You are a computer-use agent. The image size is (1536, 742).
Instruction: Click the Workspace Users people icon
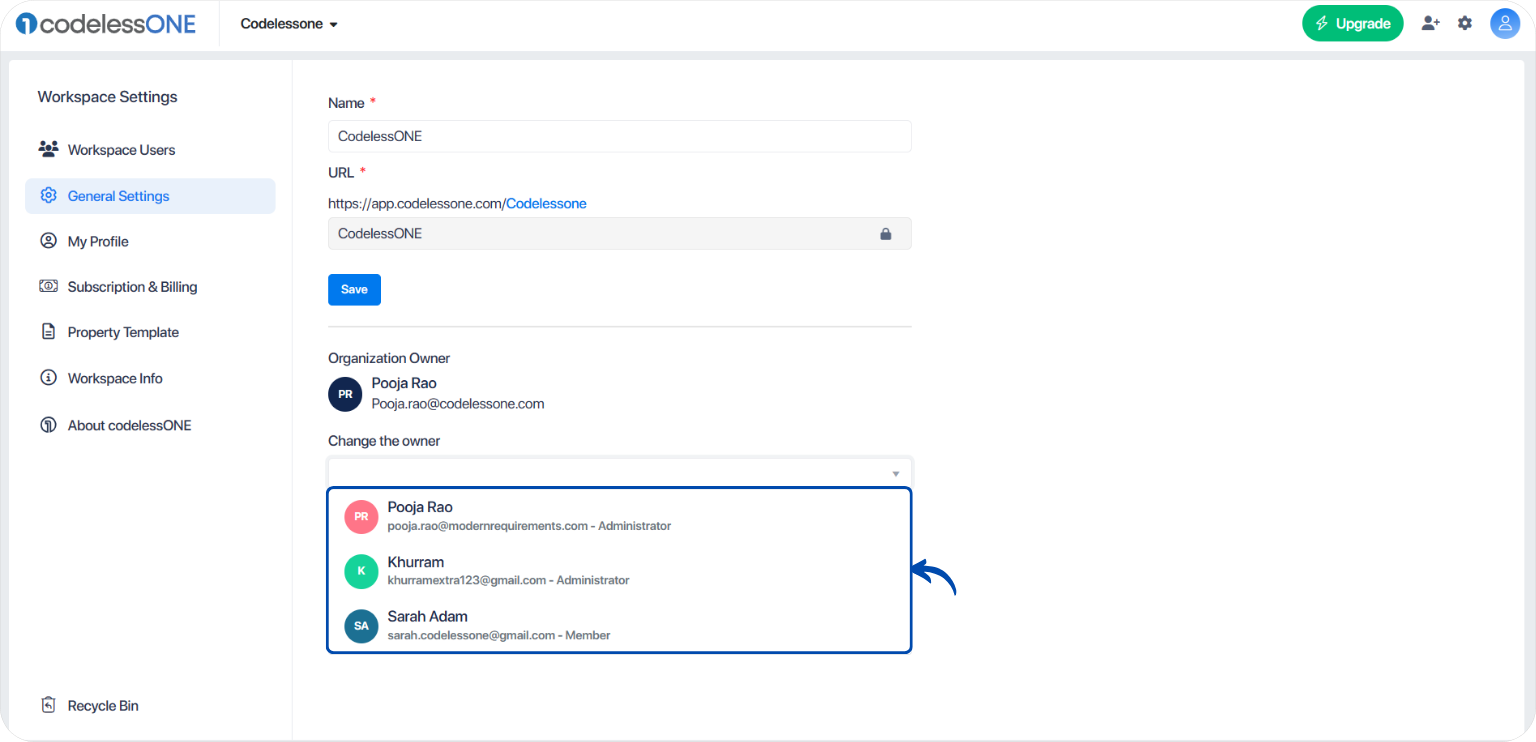48,149
